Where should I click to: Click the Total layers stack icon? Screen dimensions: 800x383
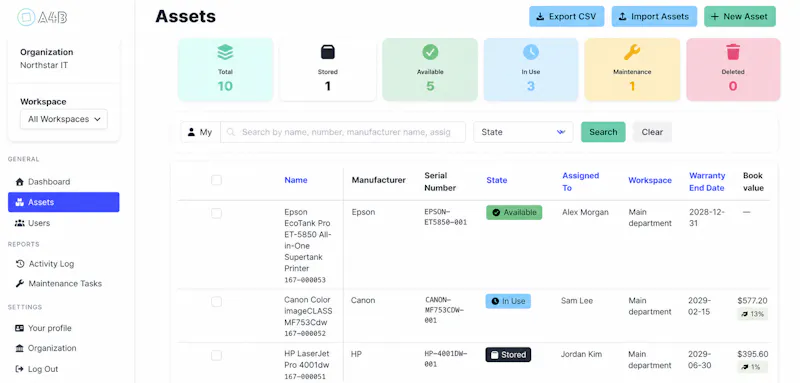click(x=225, y=52)
